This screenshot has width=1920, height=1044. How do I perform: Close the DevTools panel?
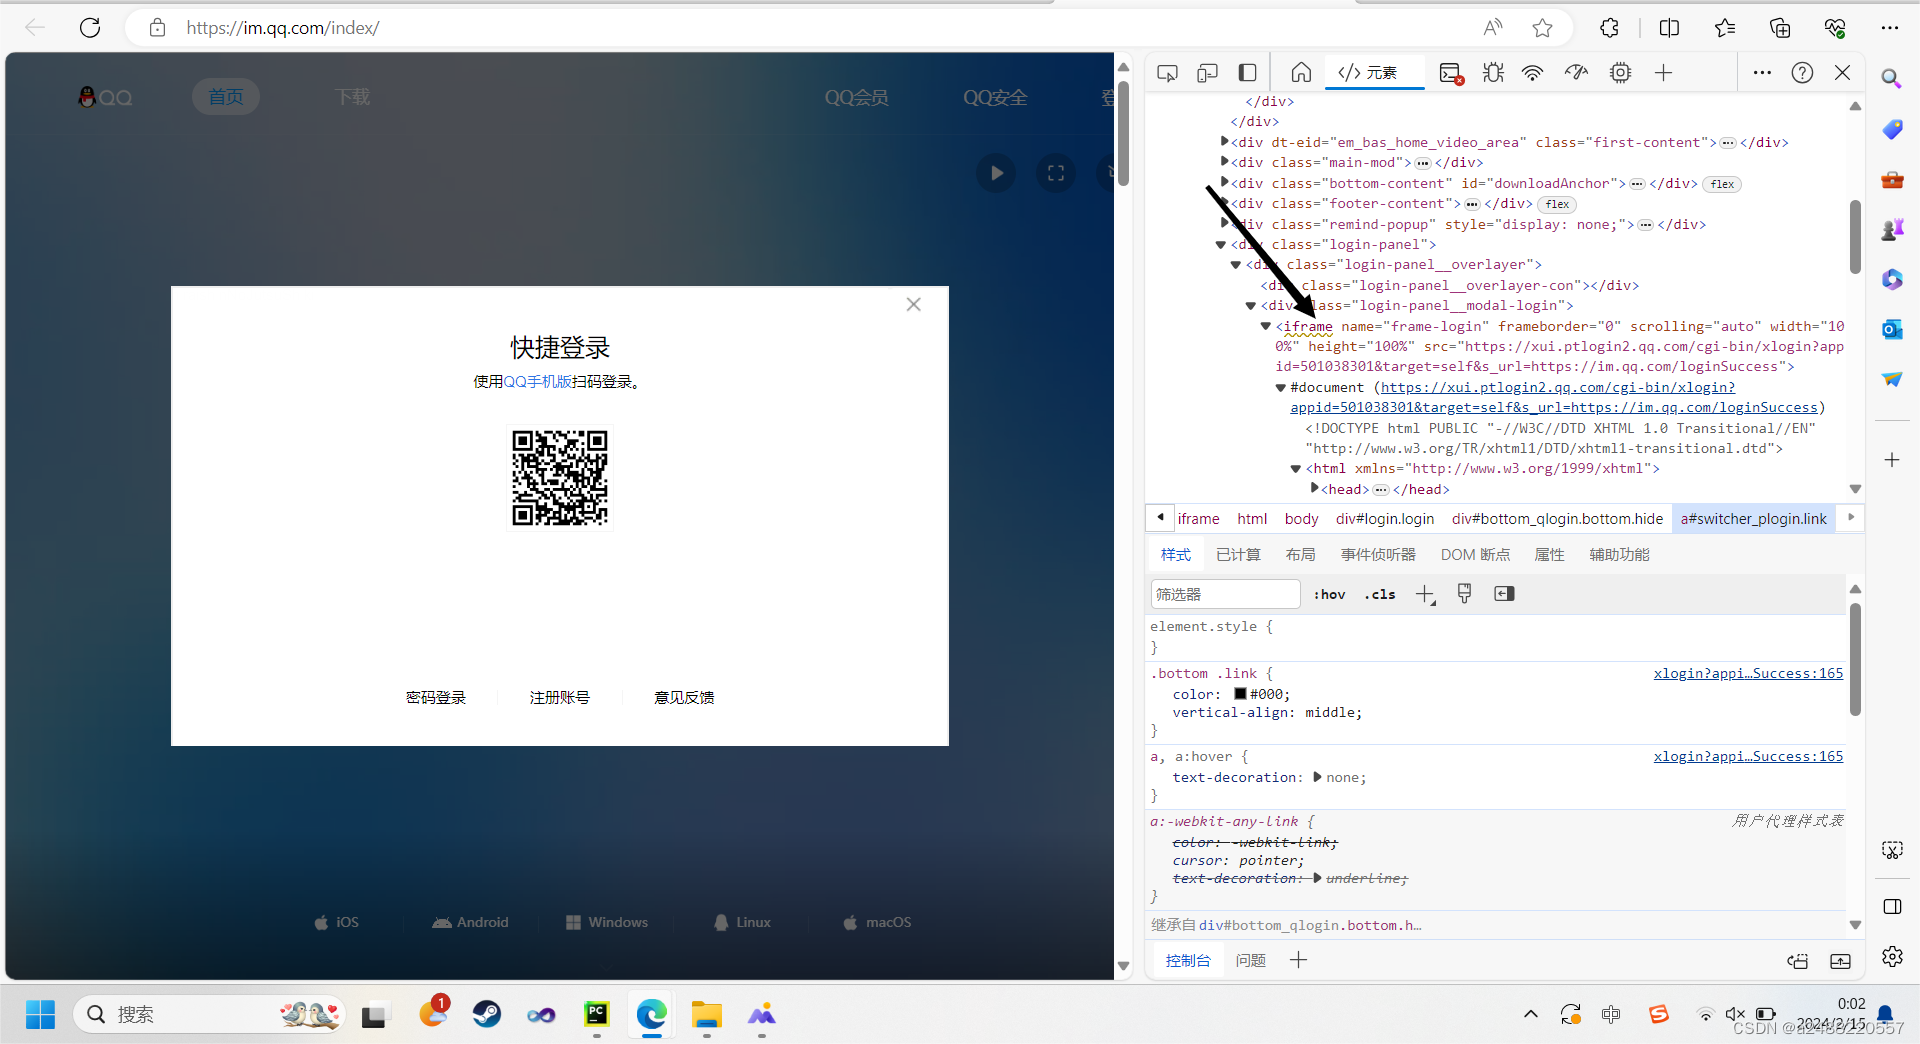1842,73
